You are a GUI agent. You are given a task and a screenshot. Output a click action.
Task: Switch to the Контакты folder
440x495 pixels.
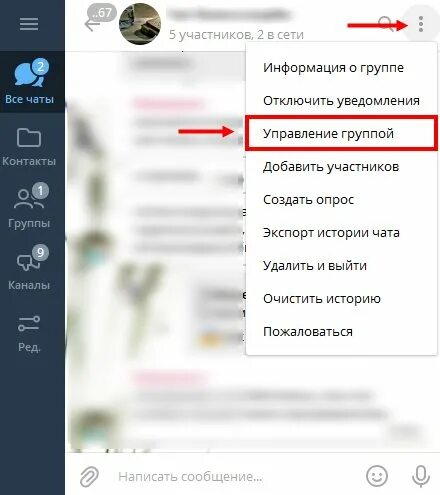coord(29,147)
